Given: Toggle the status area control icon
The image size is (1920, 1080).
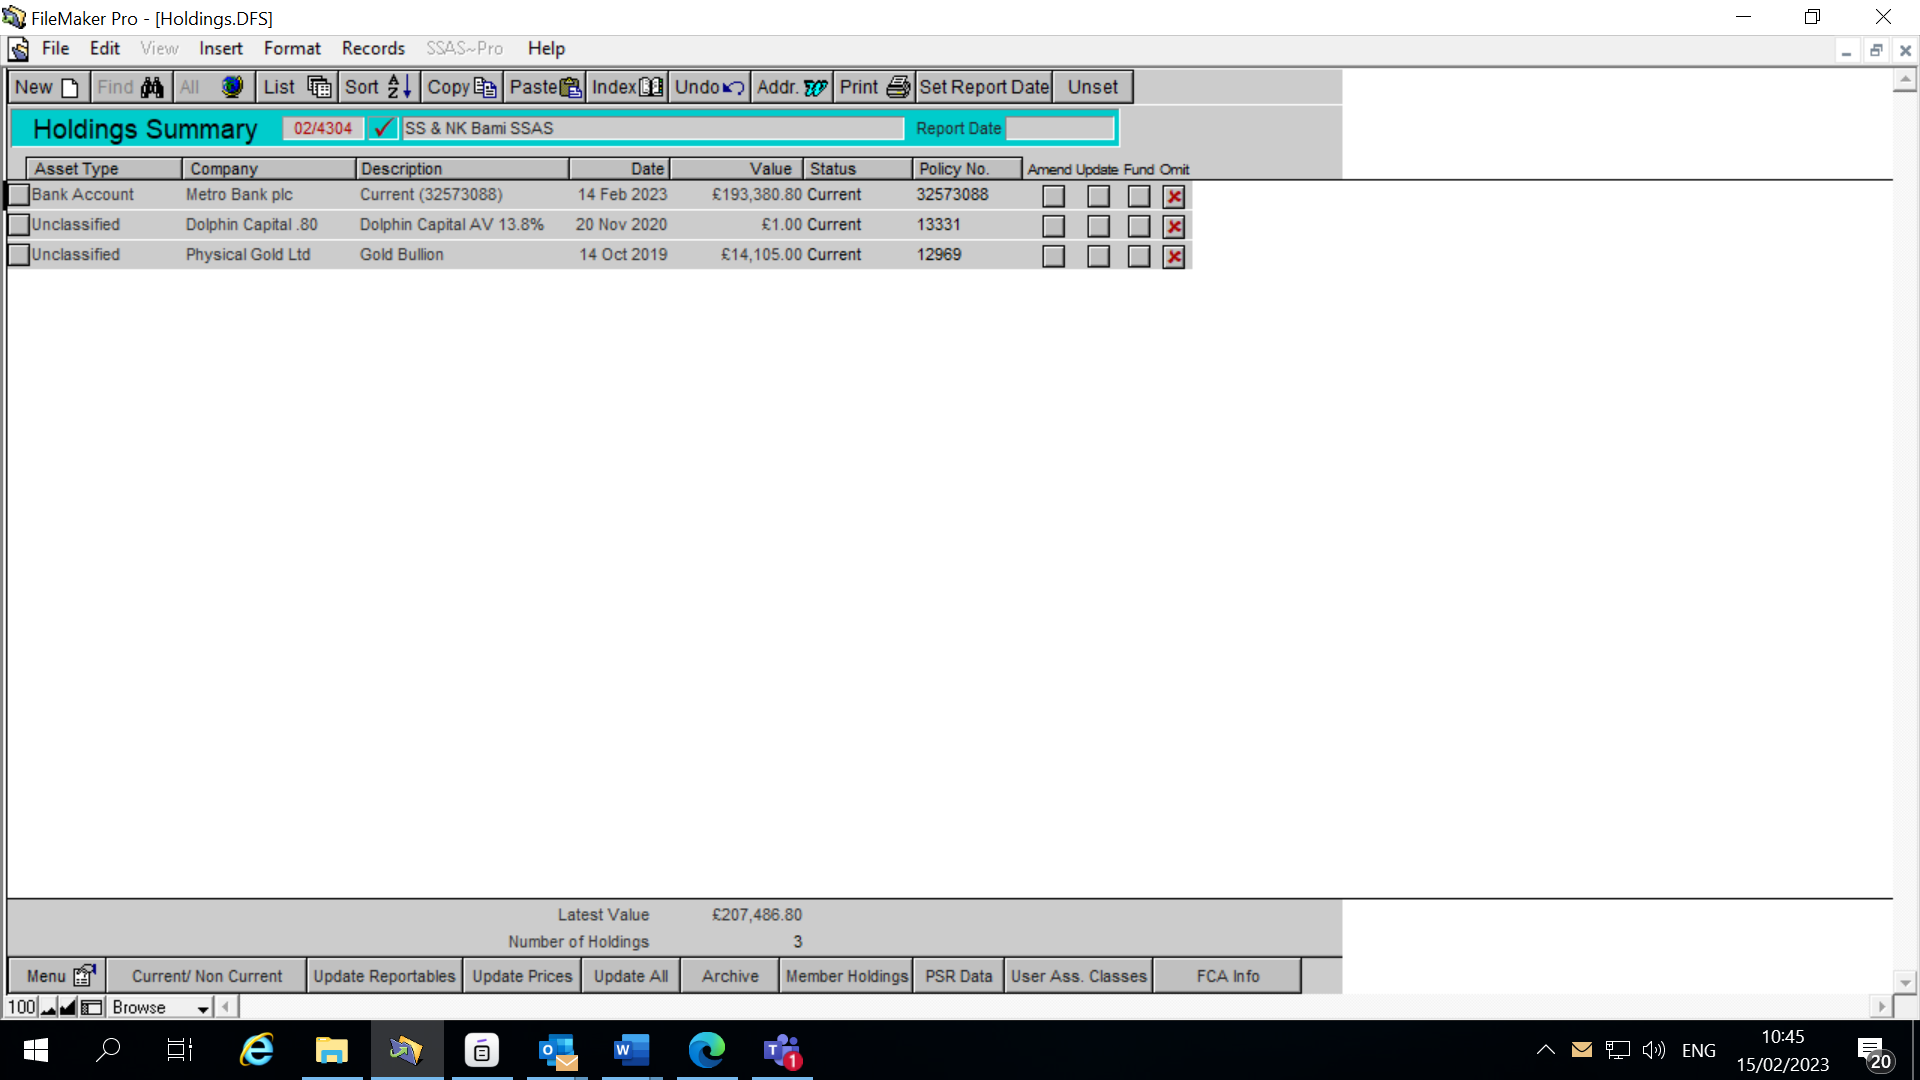Looking at the screenshot, I should tap(92, 1008).
